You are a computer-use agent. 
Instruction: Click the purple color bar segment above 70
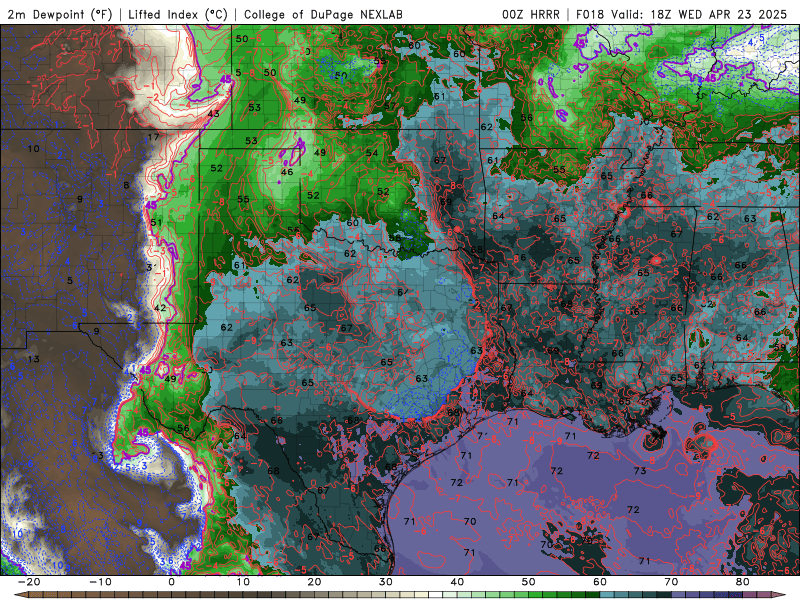679,595
